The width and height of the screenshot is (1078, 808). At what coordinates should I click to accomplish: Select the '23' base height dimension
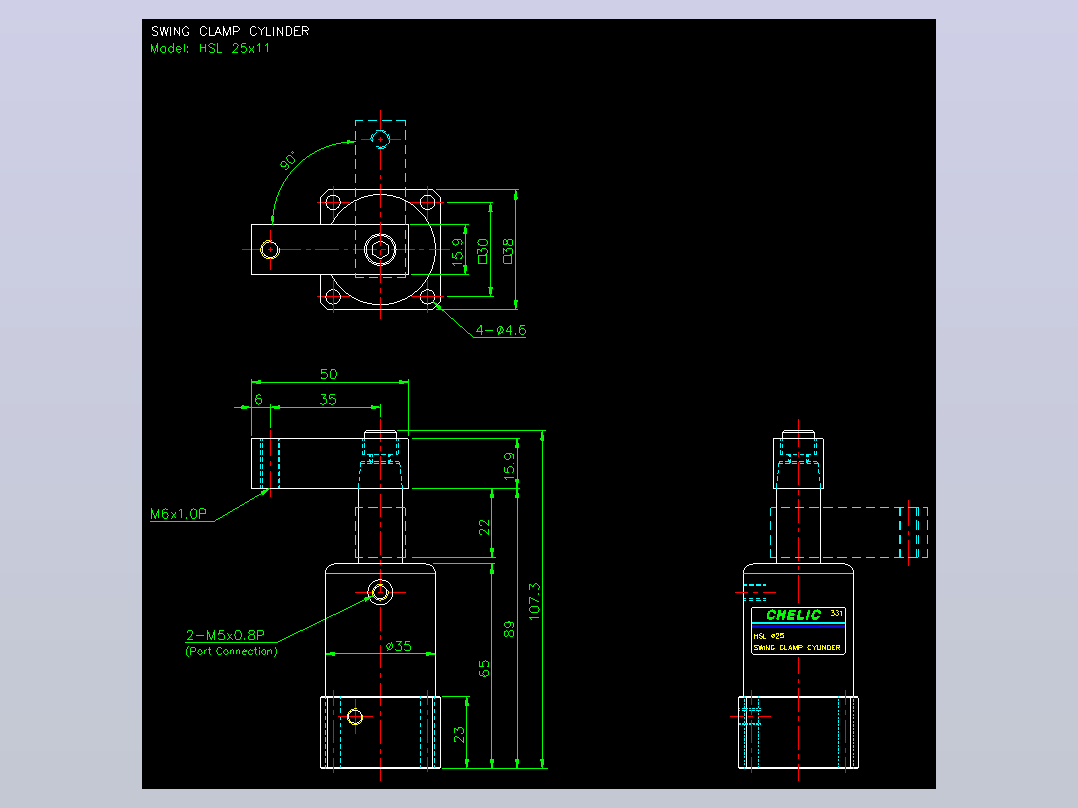click(459, 735)
